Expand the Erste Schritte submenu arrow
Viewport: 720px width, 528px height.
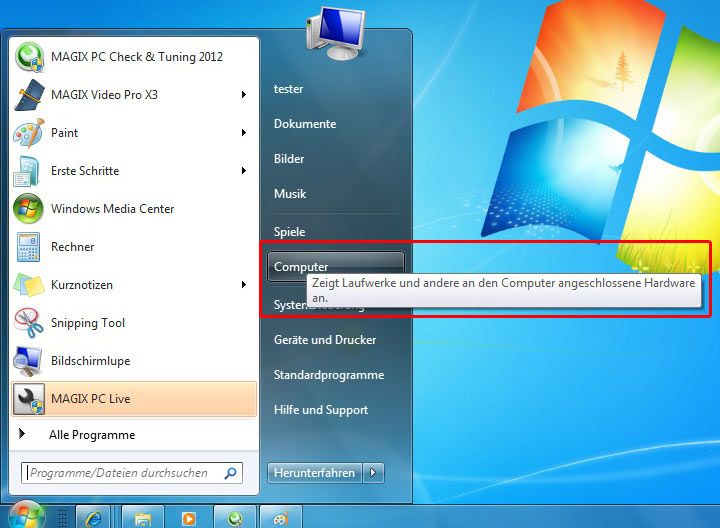pos(244,171)
